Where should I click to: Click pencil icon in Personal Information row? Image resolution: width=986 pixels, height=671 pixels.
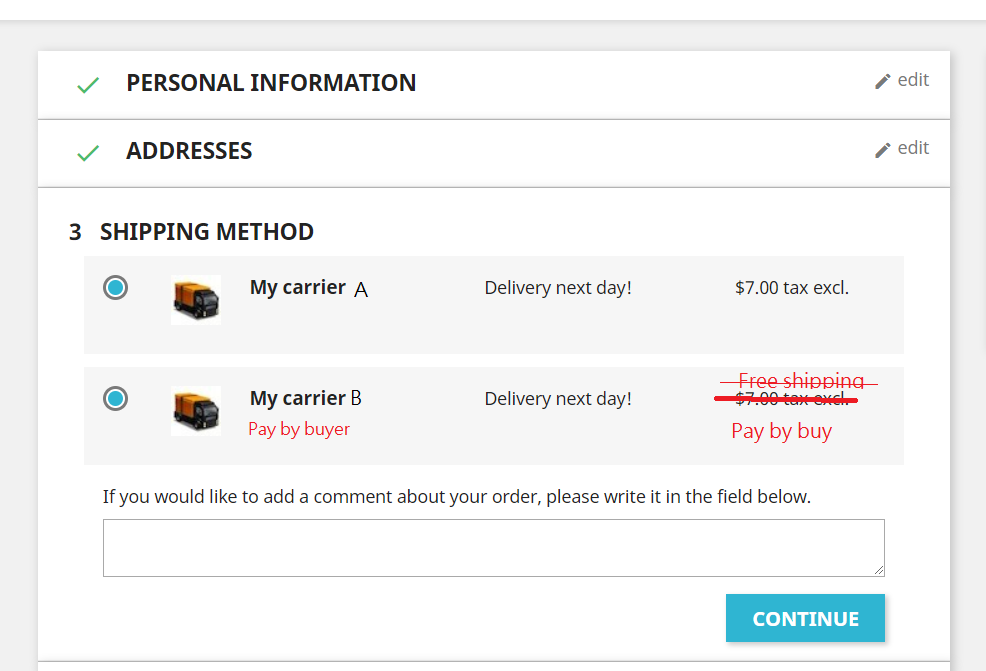[882, 82]
